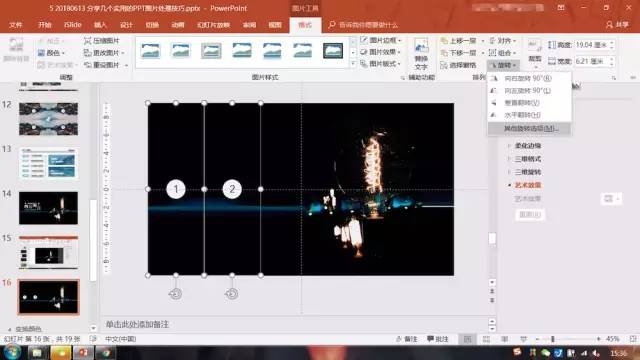Switch to the 设计 (Design) ribbon tab
The height and width of the screenshot is (360, 640).
coord(126,25)
